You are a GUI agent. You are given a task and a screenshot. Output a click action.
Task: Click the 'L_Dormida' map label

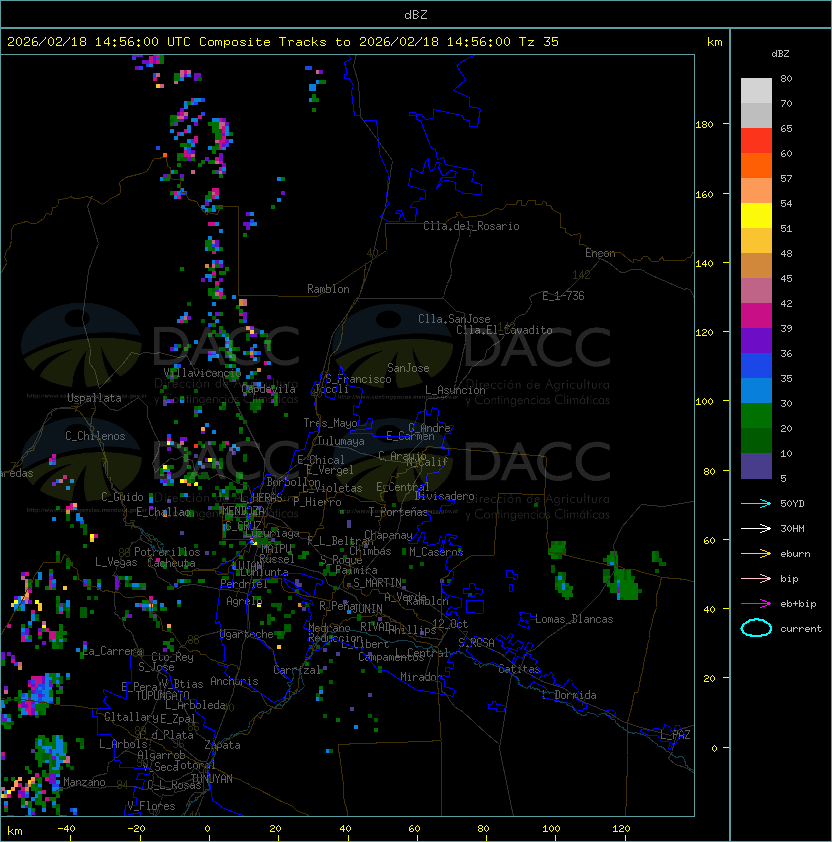(569, 695)
